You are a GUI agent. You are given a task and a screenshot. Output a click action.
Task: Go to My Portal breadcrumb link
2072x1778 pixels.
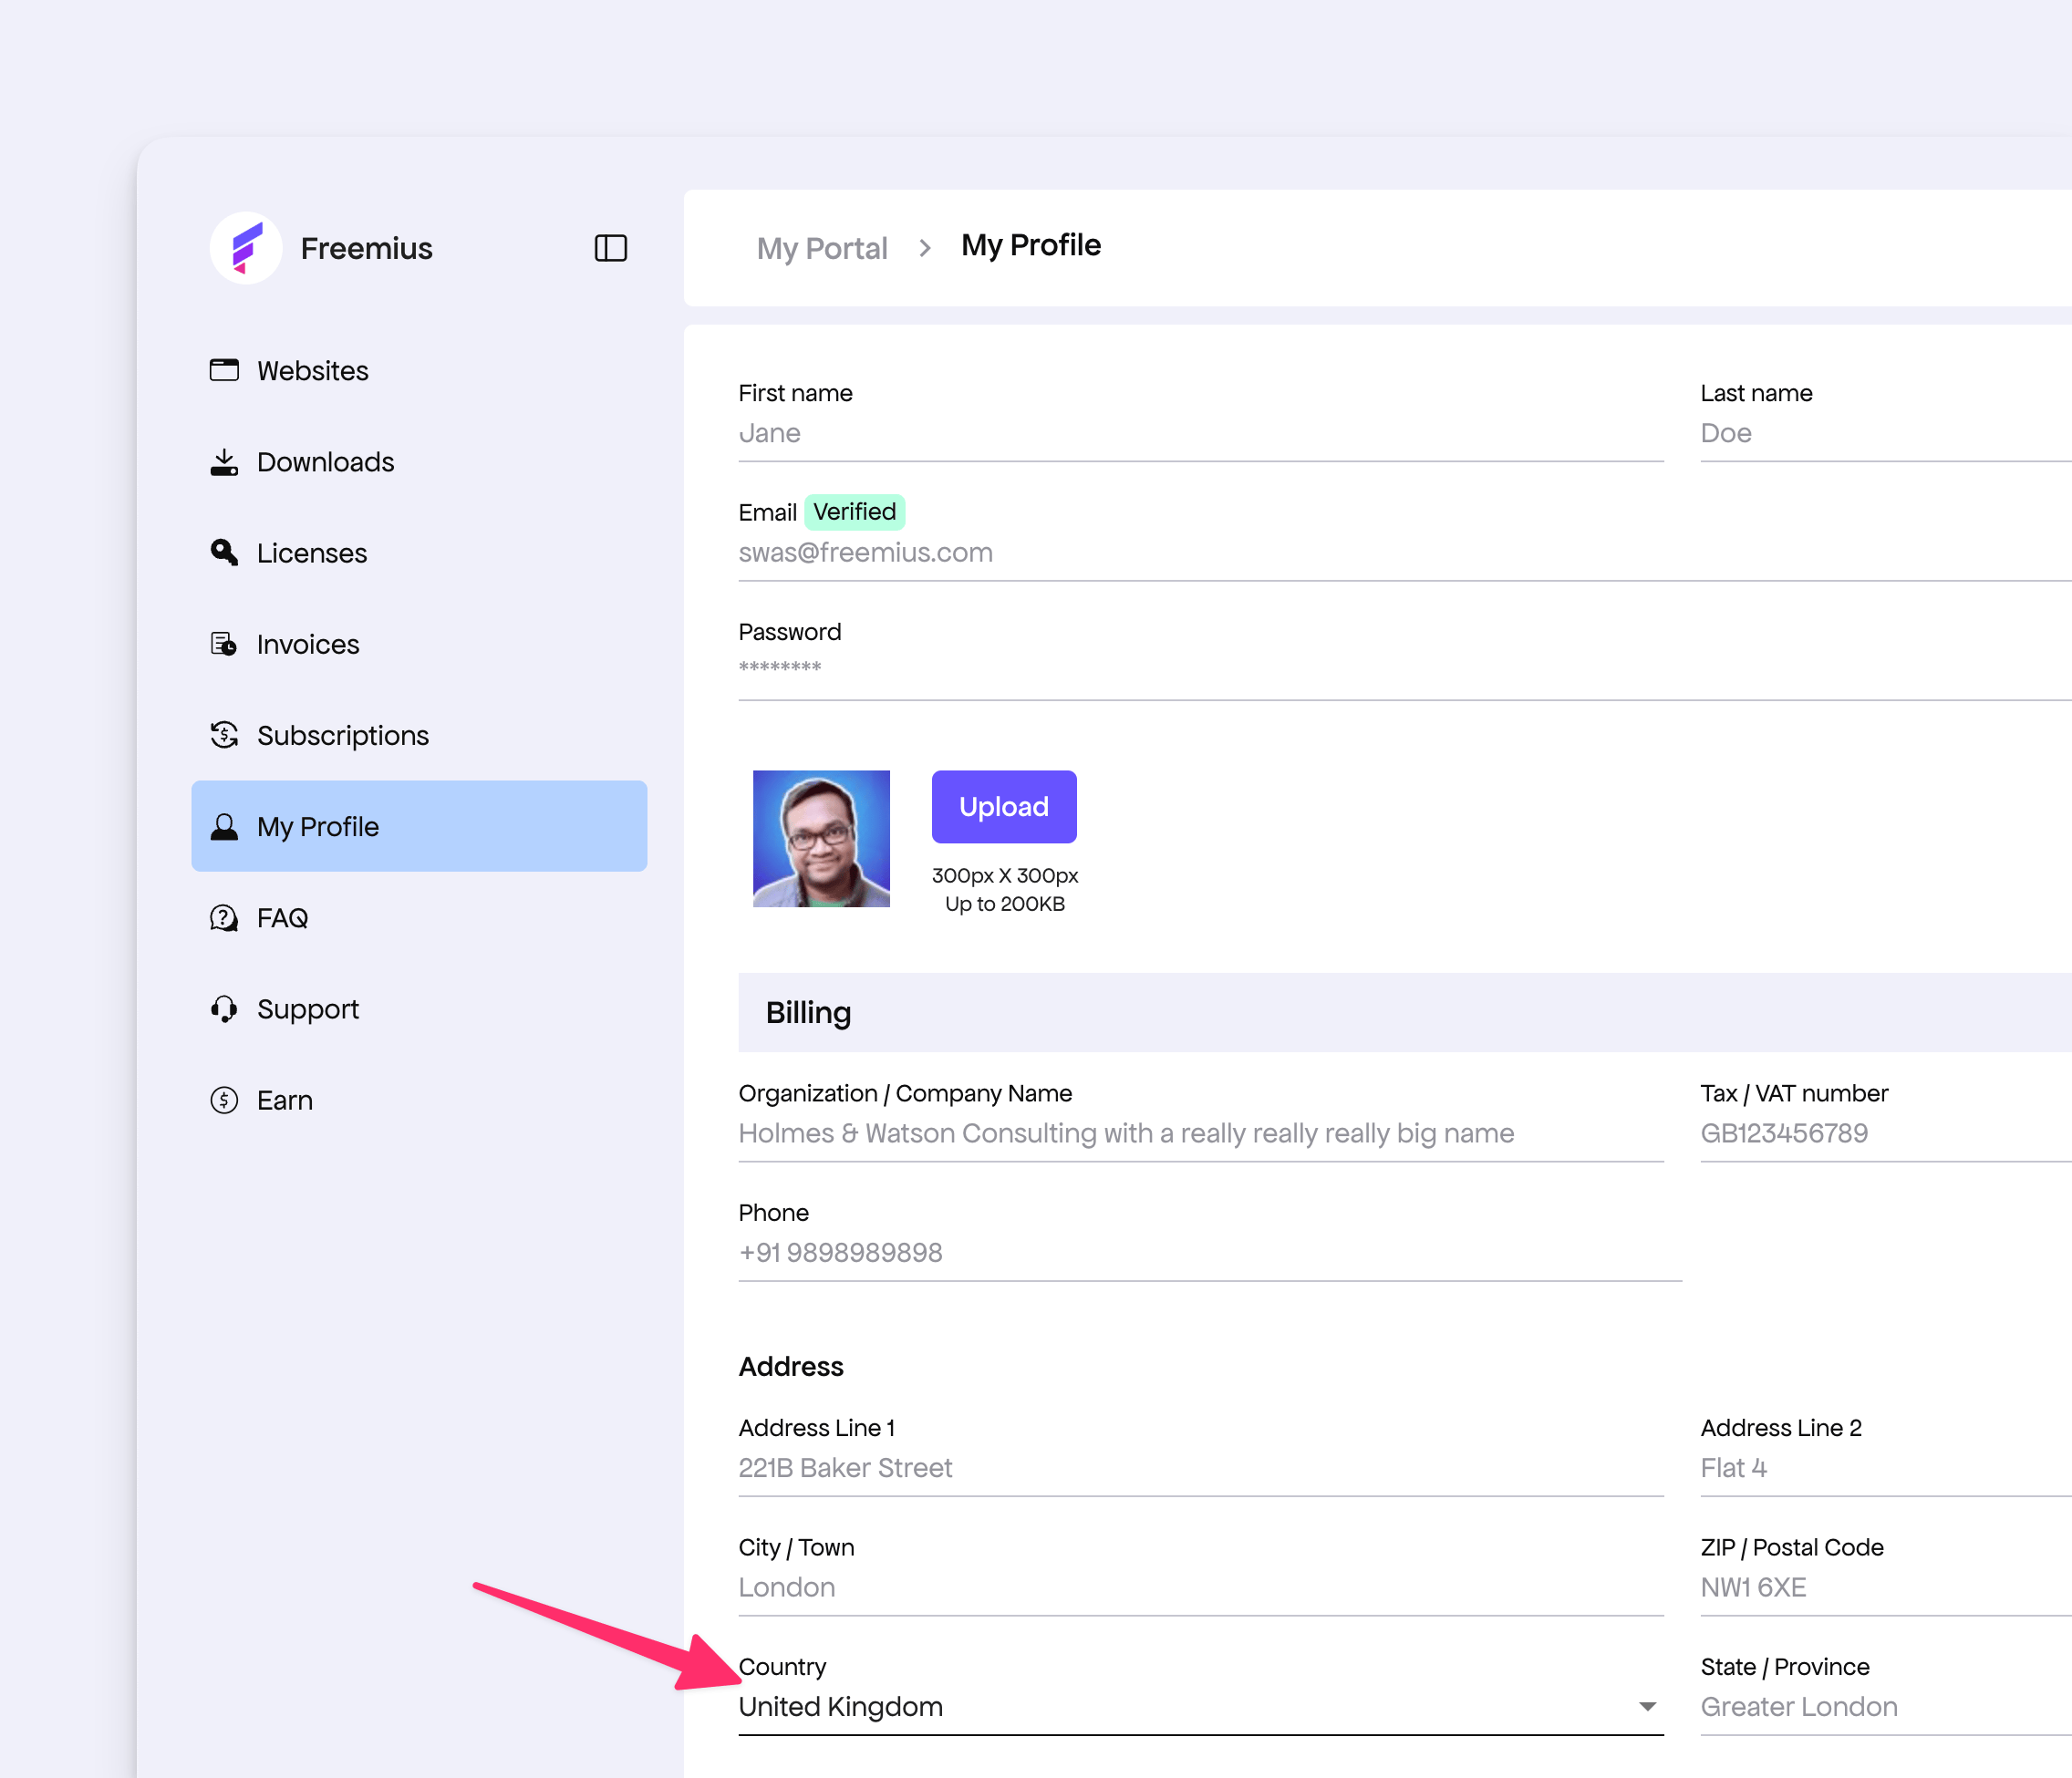point(821,248)
